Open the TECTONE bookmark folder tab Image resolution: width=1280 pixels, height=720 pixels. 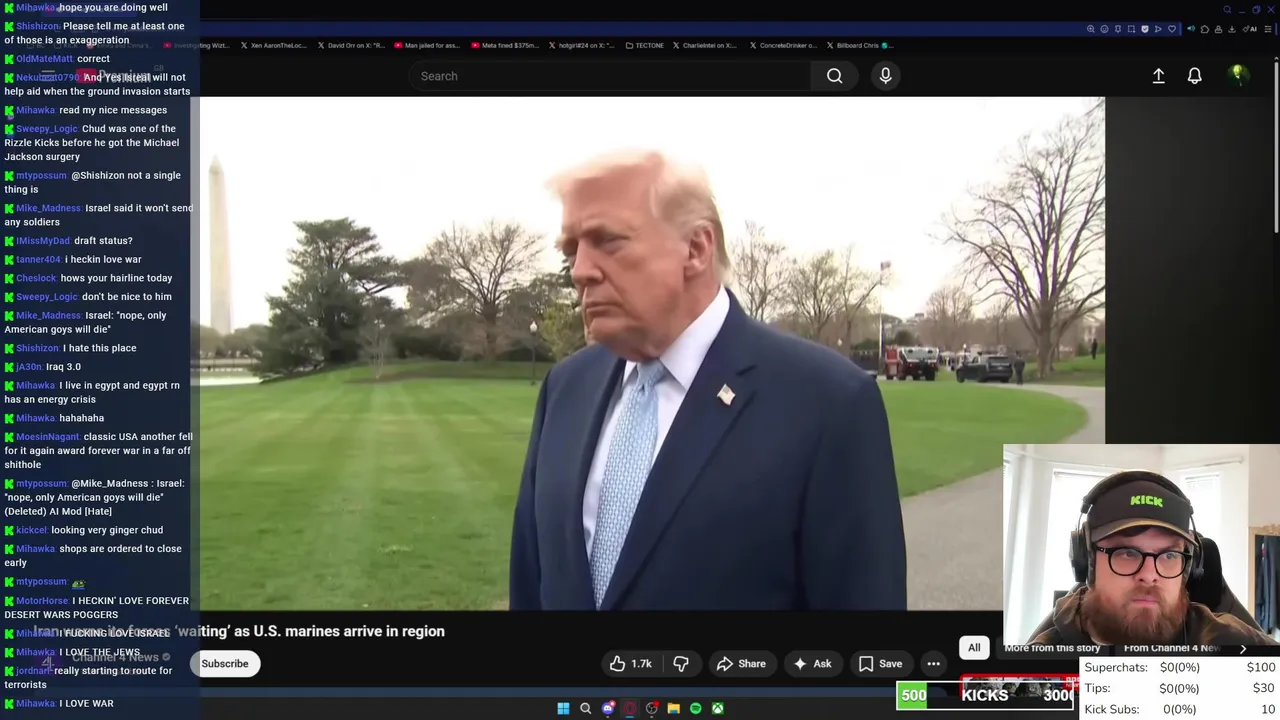(643, 45)
